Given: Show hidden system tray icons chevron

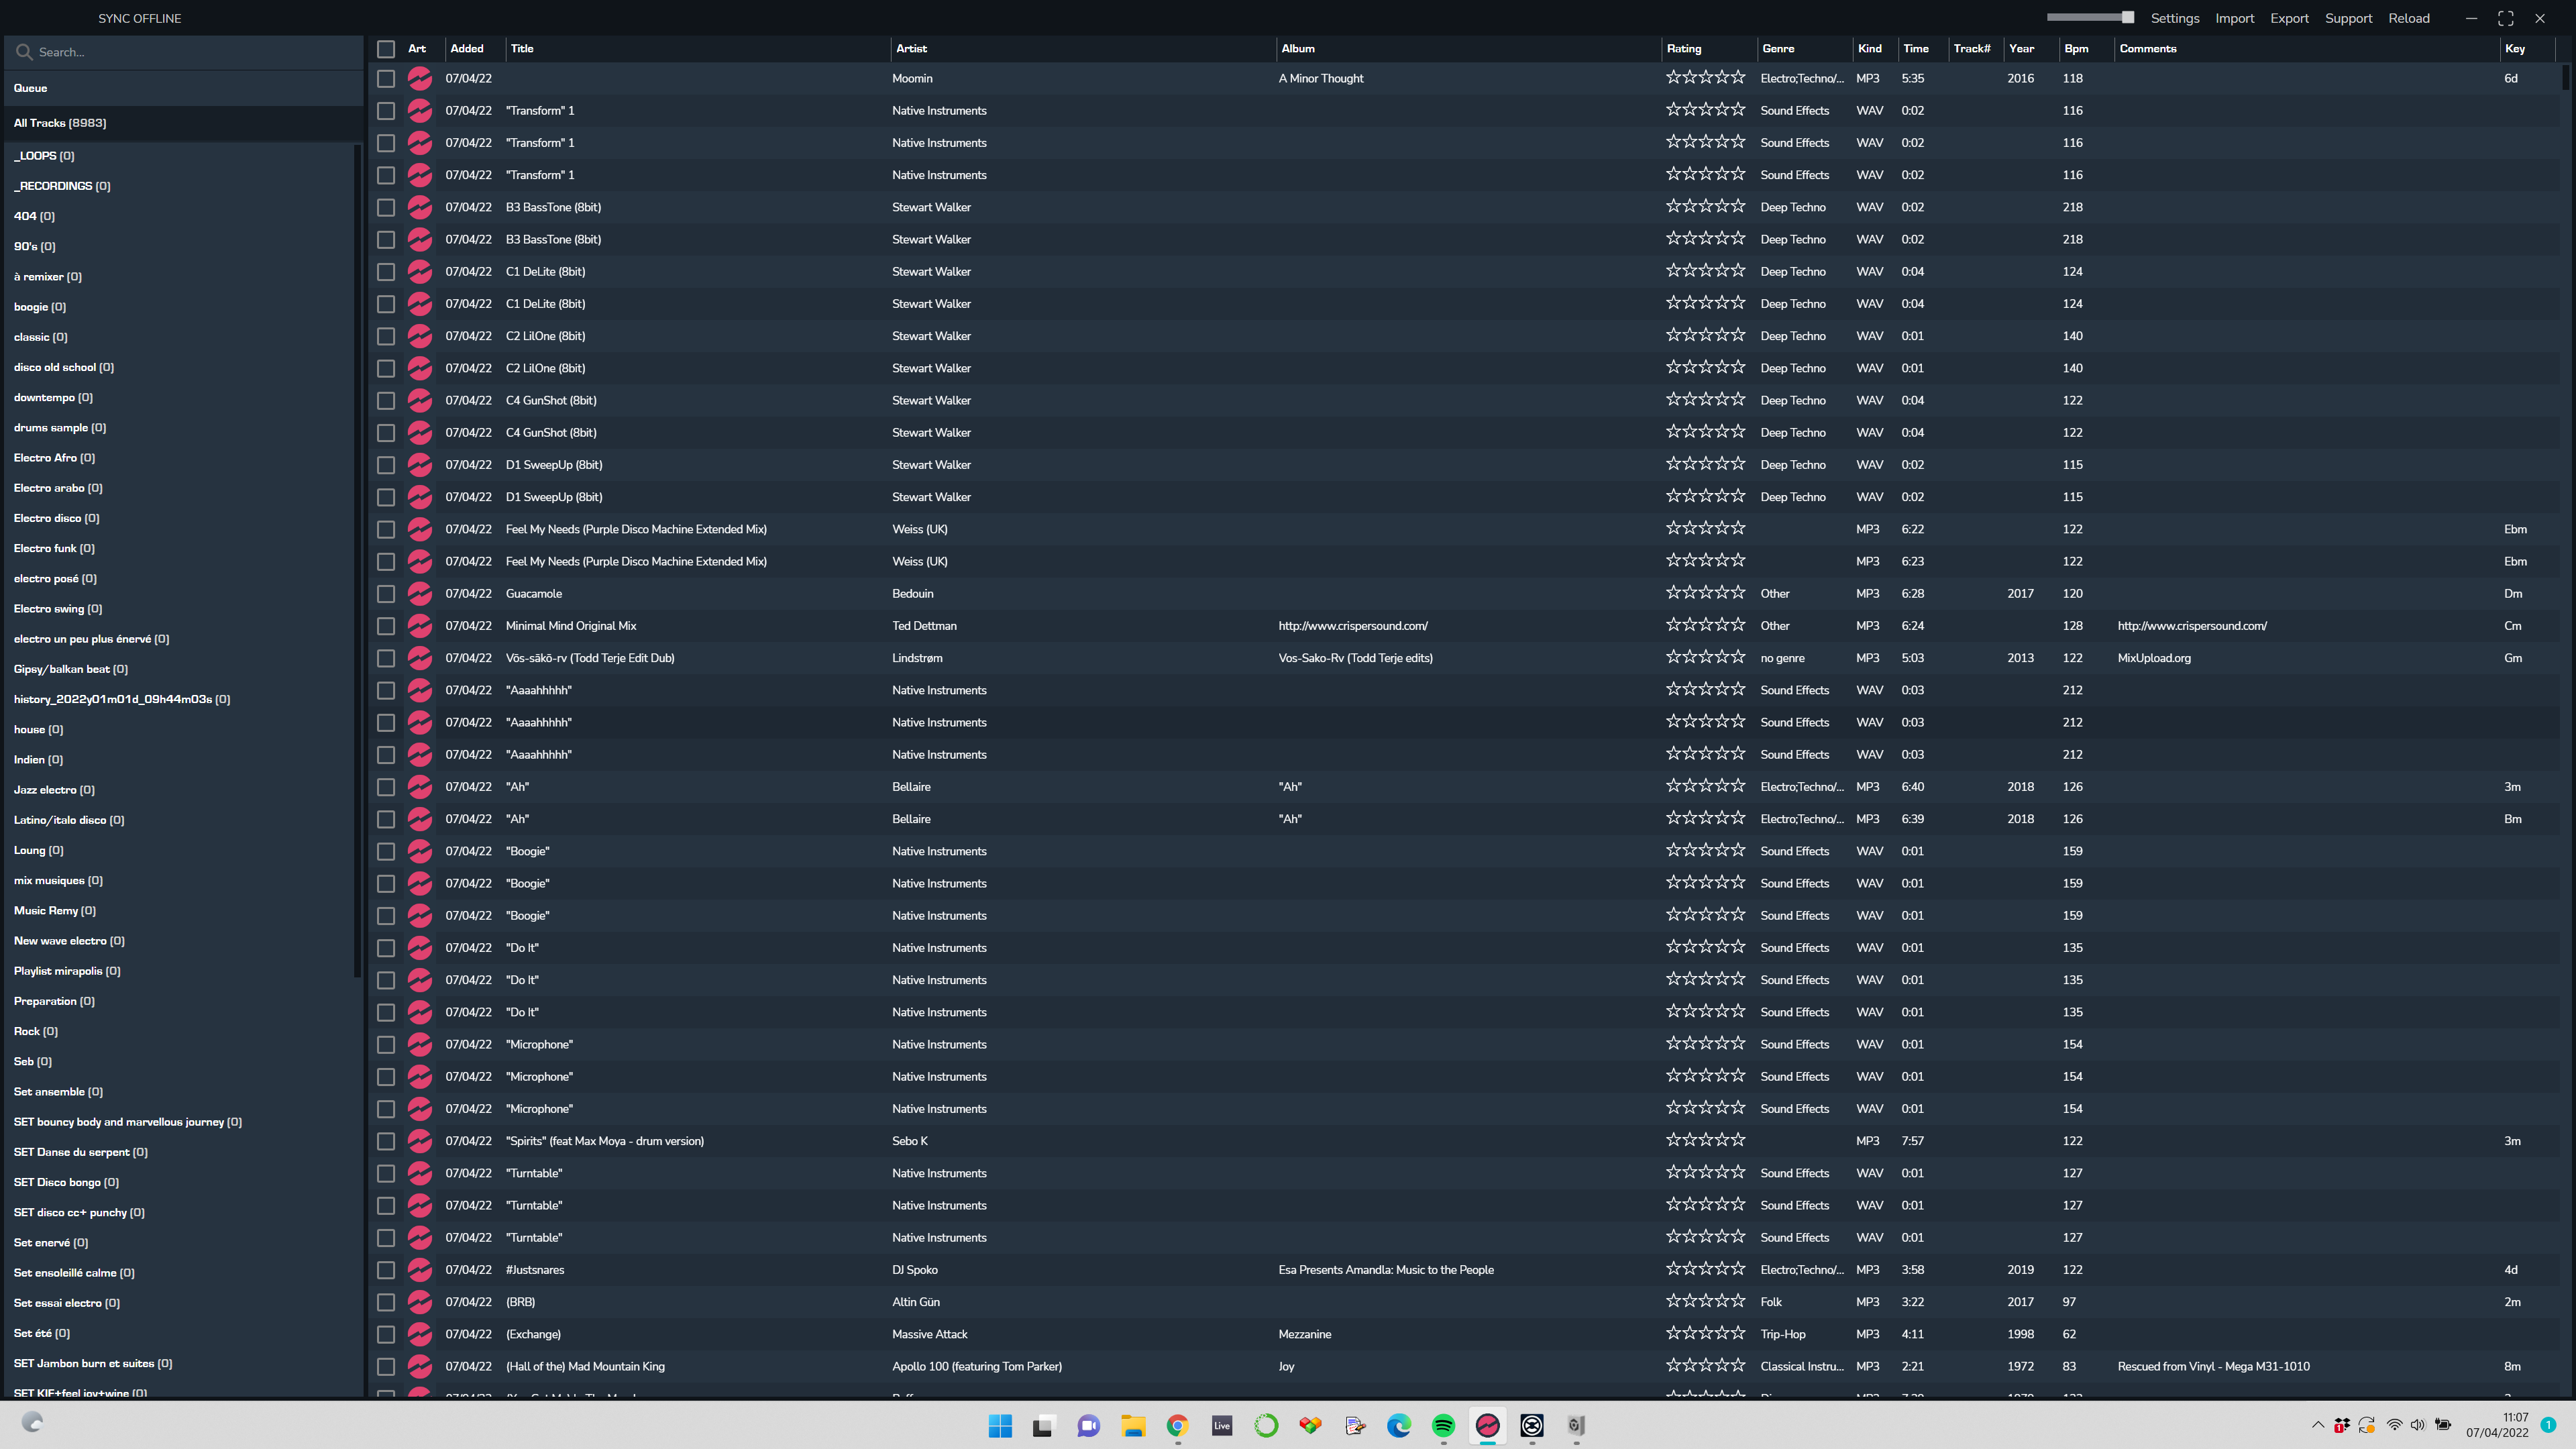Looking at the screenshot, I should click(x=2318, y=1425).
